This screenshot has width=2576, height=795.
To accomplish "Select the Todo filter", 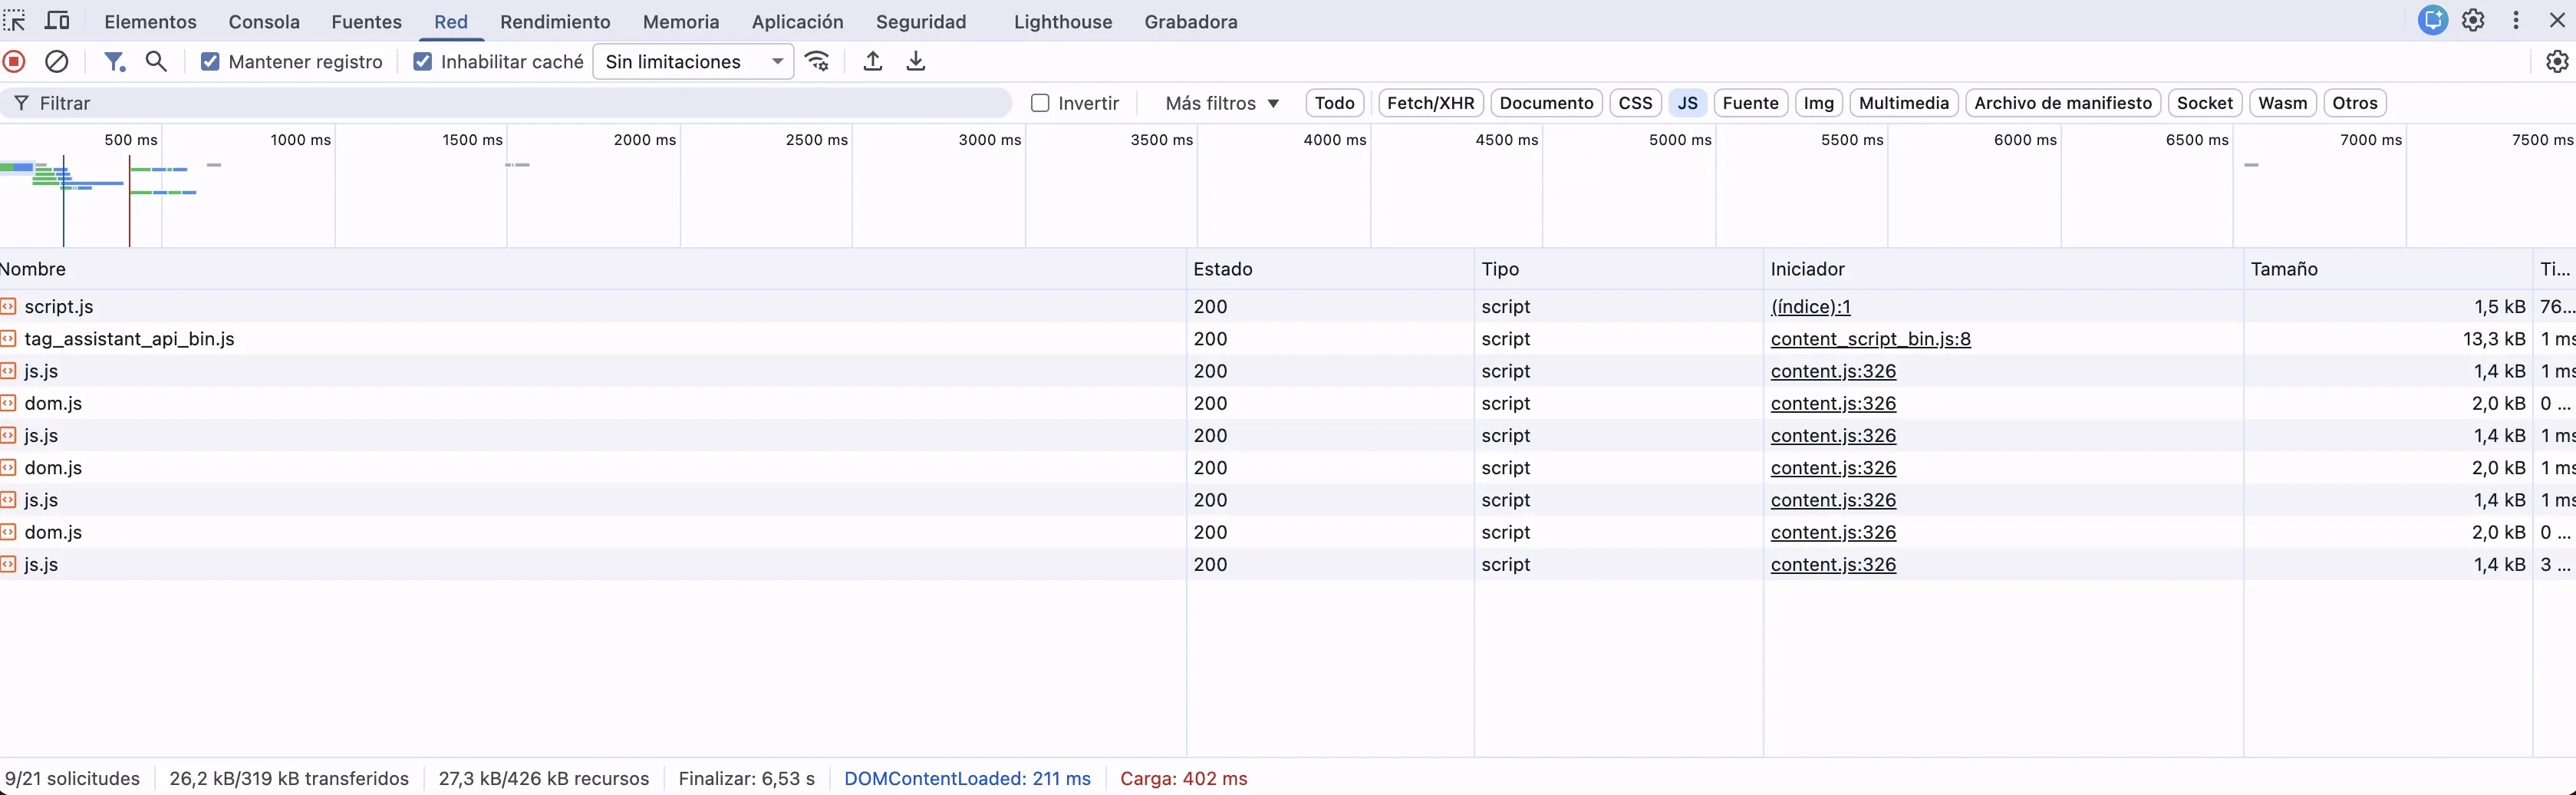I will pos(1334,103).
